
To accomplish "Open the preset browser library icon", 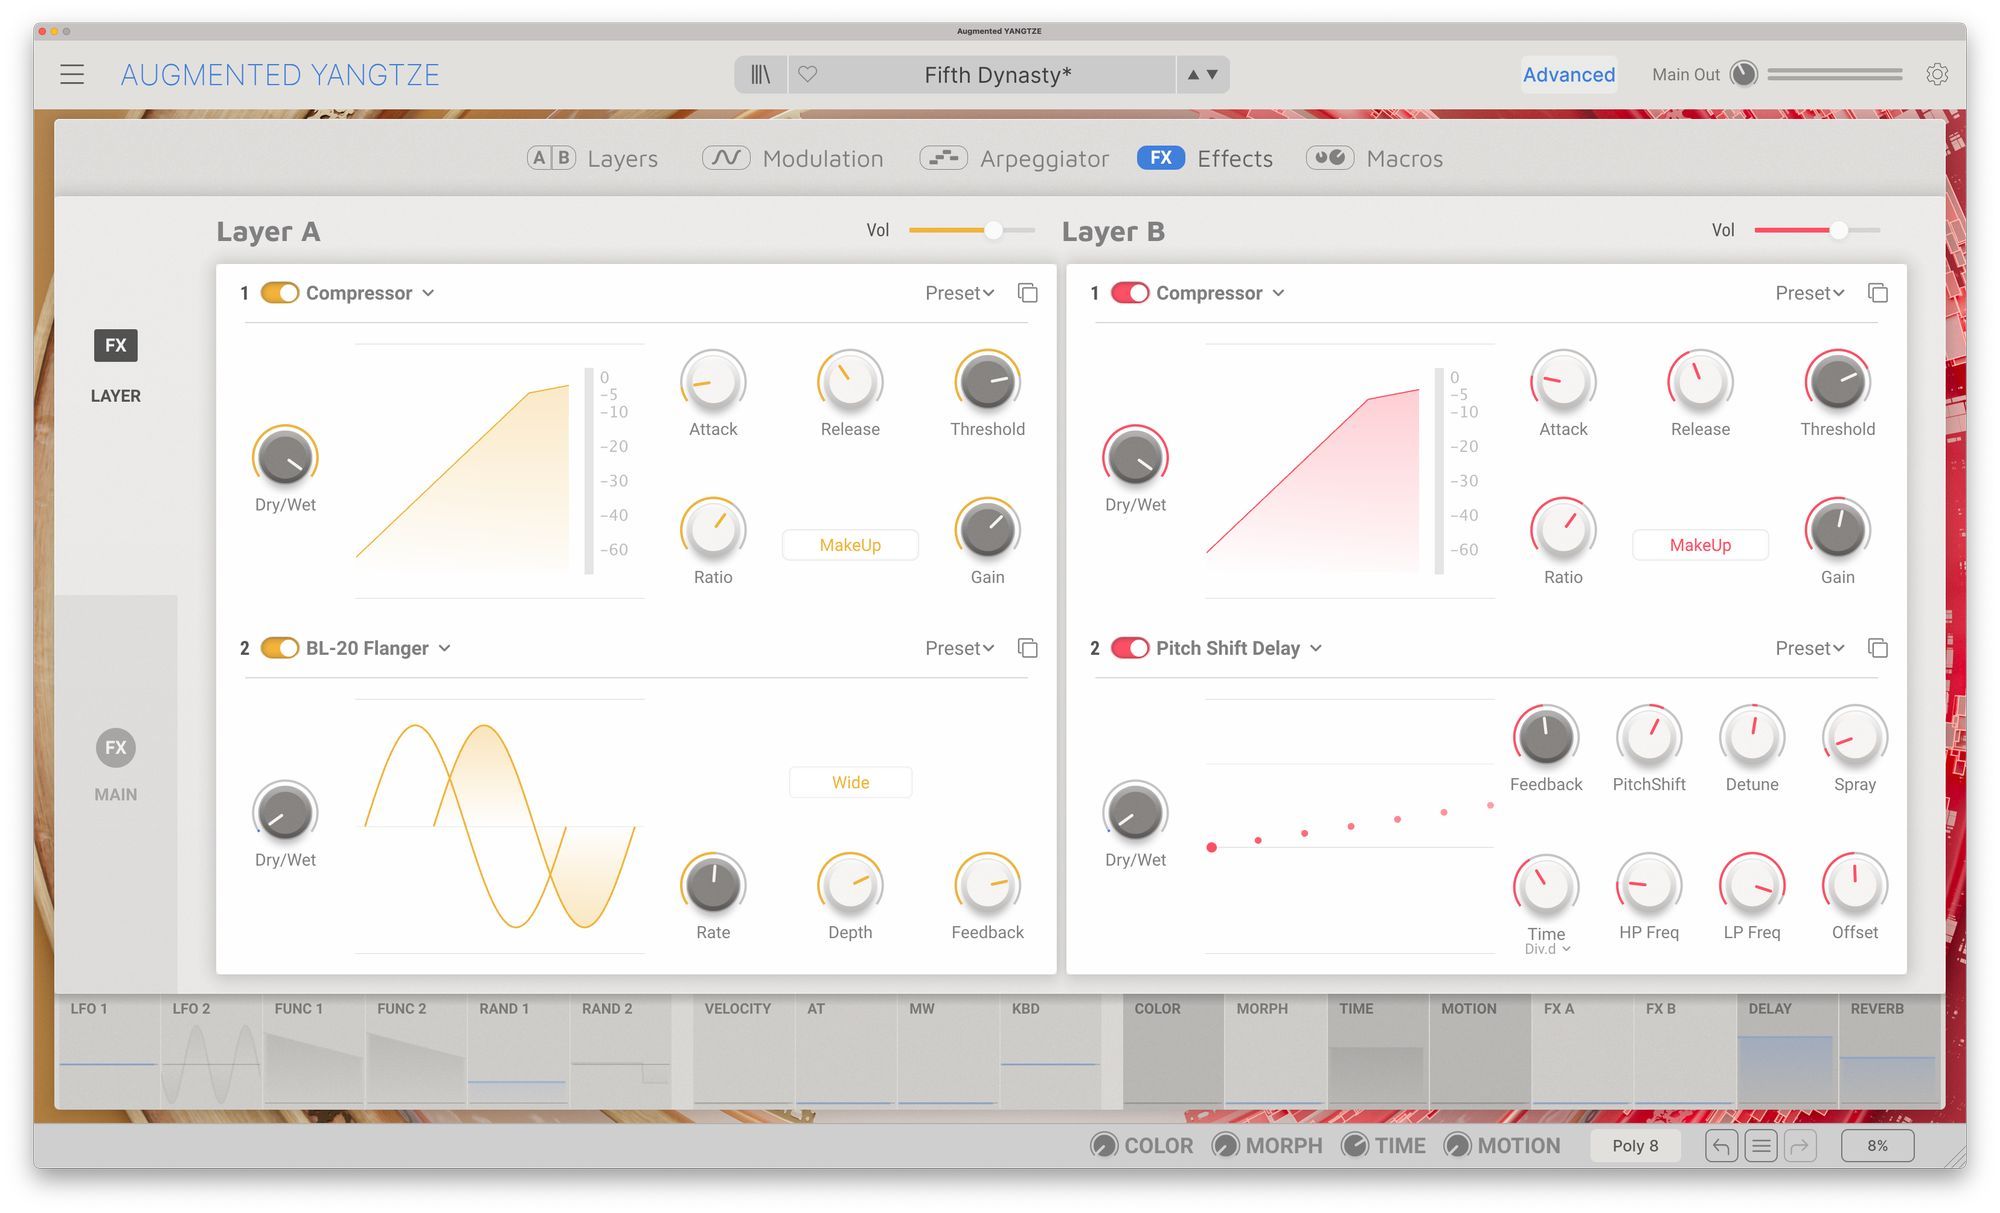I will (x=761, y=75).
